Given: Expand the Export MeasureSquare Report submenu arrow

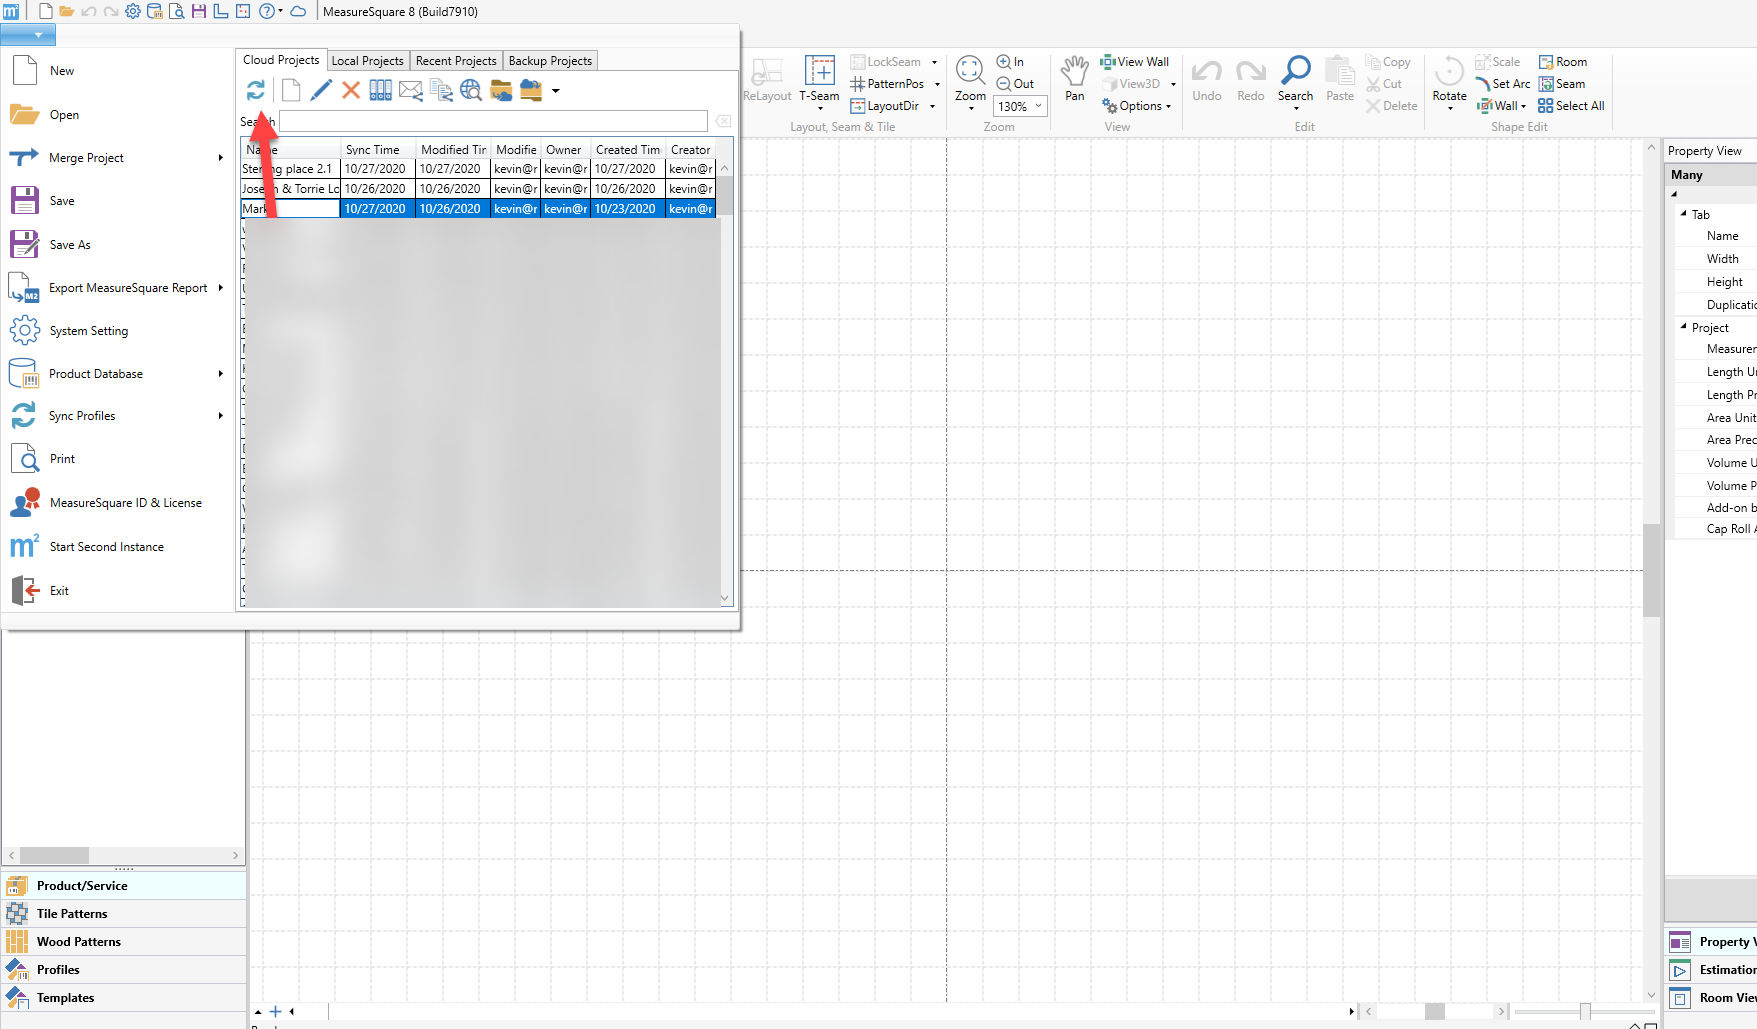Looking at the screenshot, I should 220,288.
